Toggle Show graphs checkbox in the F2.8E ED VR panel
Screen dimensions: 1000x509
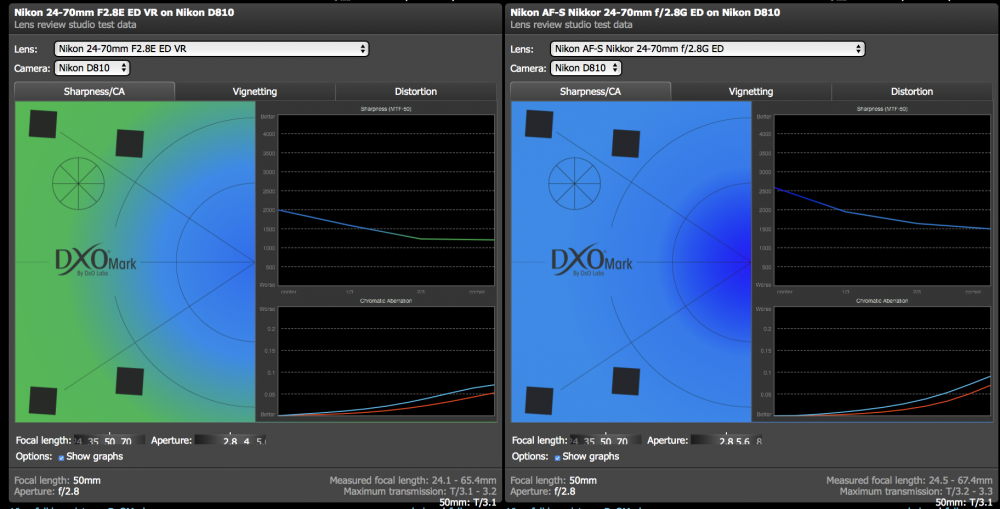(x=61, y=457)
